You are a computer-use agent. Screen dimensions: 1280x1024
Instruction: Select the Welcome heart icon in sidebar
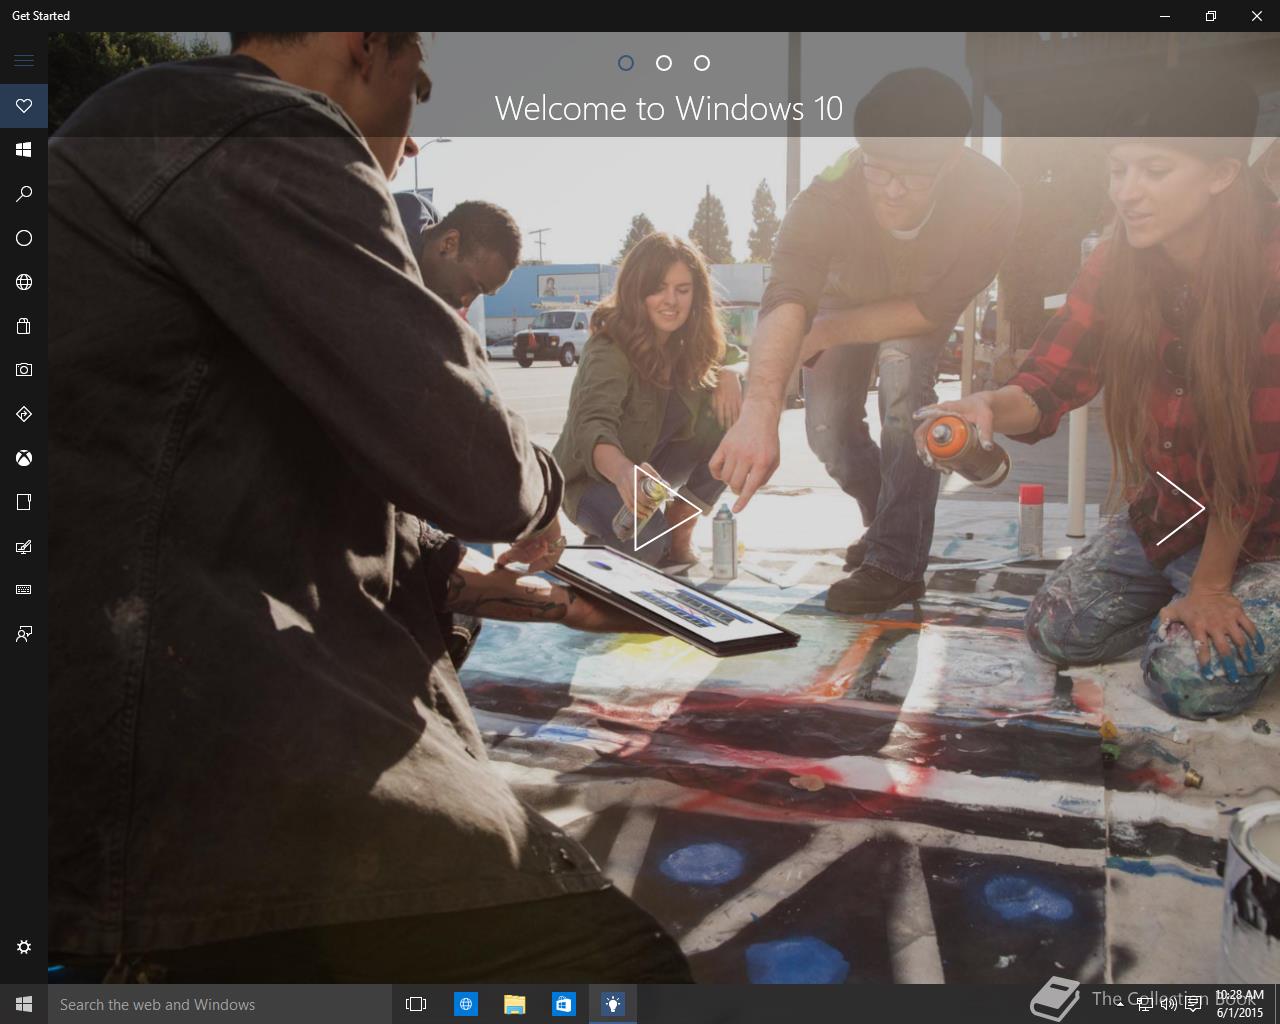point(24,106)
